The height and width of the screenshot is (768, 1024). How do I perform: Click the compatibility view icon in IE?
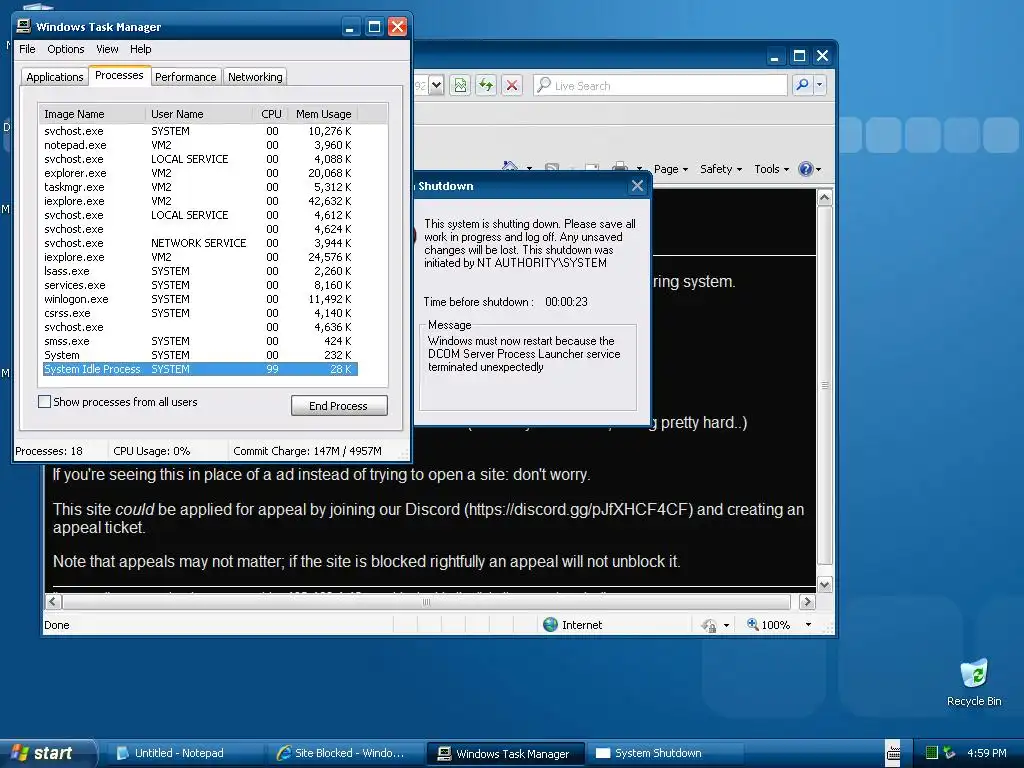point(460,86)
